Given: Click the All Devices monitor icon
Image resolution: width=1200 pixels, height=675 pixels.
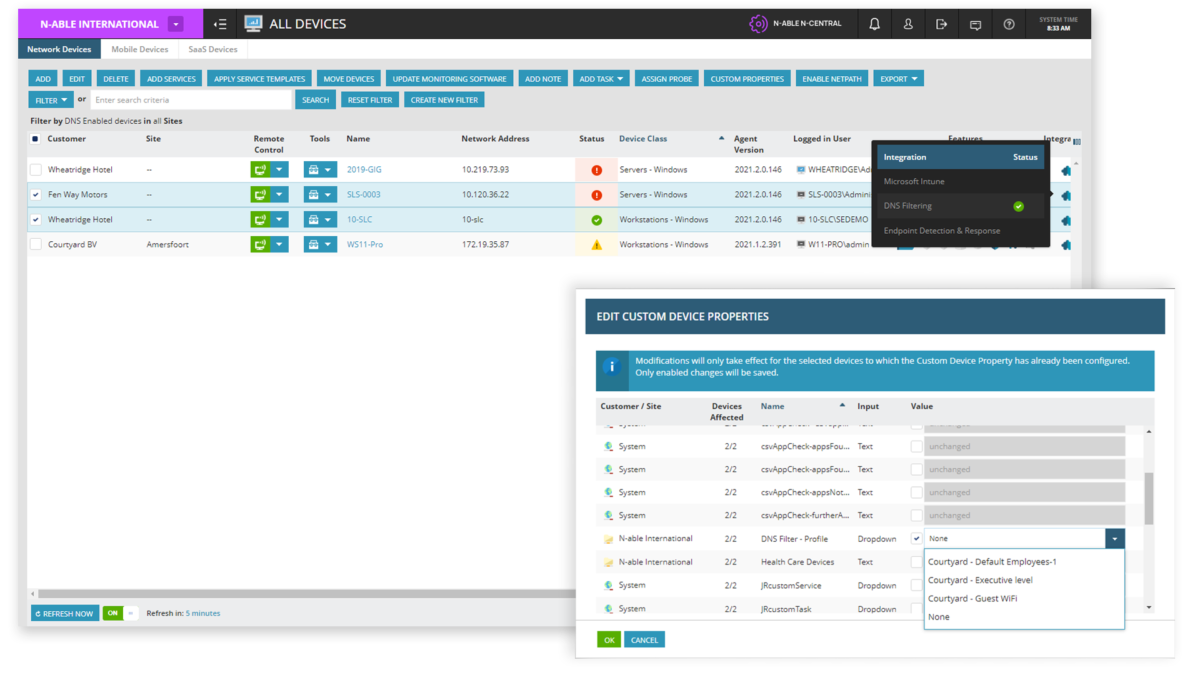Looking at the screenshot, I should (253, 23).
